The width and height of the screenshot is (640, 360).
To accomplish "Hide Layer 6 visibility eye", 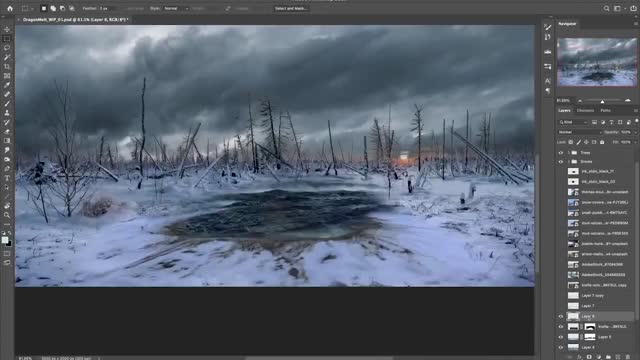I will 561,316.
